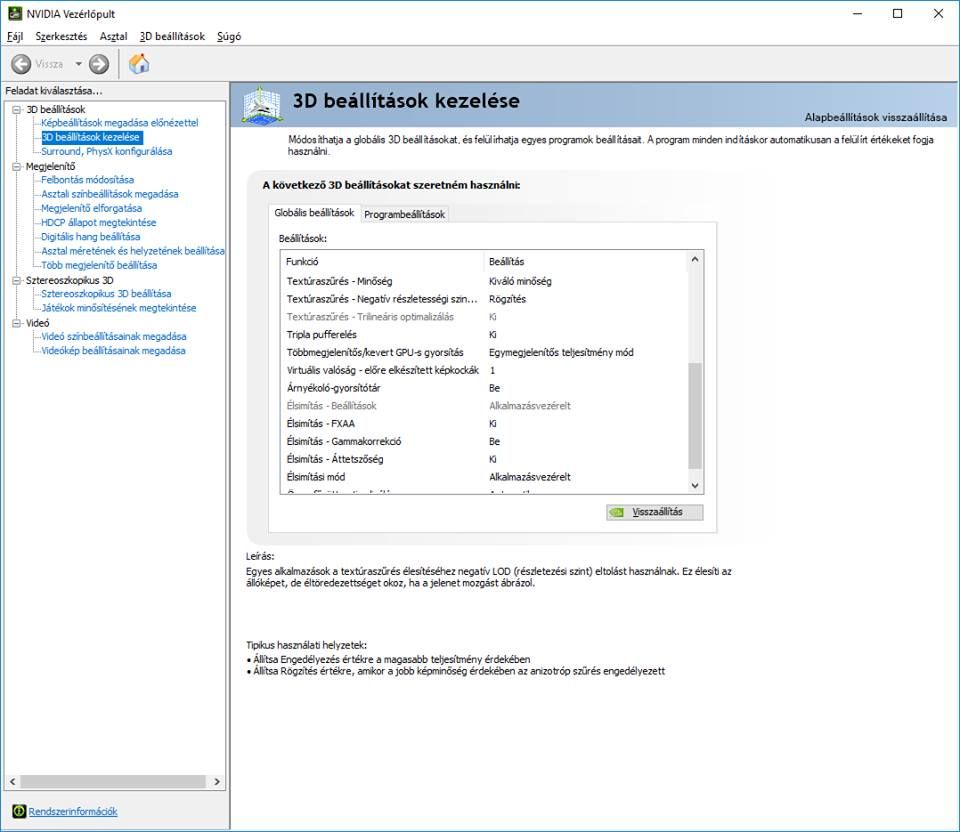This screenshot has width=960, height=832.
Task: Click the Beállítás column header
Action: click(x=586, y=261)
